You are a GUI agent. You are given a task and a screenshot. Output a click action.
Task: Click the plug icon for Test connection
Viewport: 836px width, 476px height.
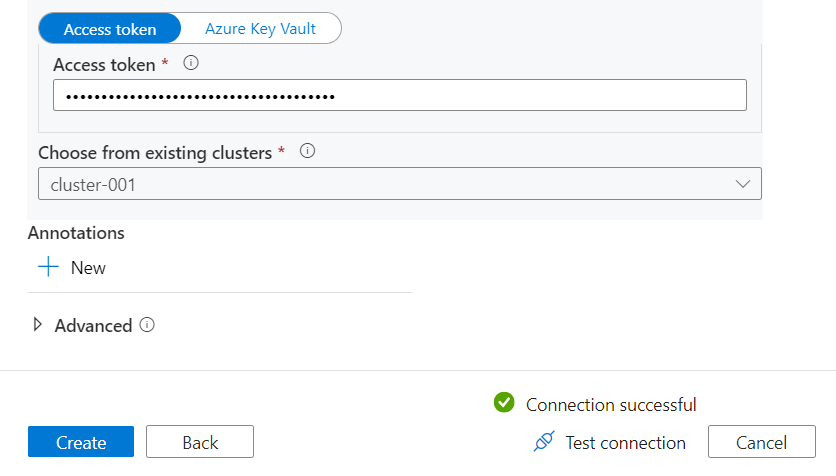point(544,442)
